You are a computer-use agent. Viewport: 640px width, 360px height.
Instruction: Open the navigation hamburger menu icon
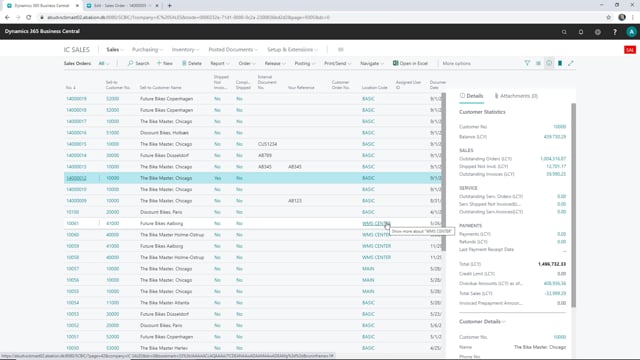click(x=341, y=49)
